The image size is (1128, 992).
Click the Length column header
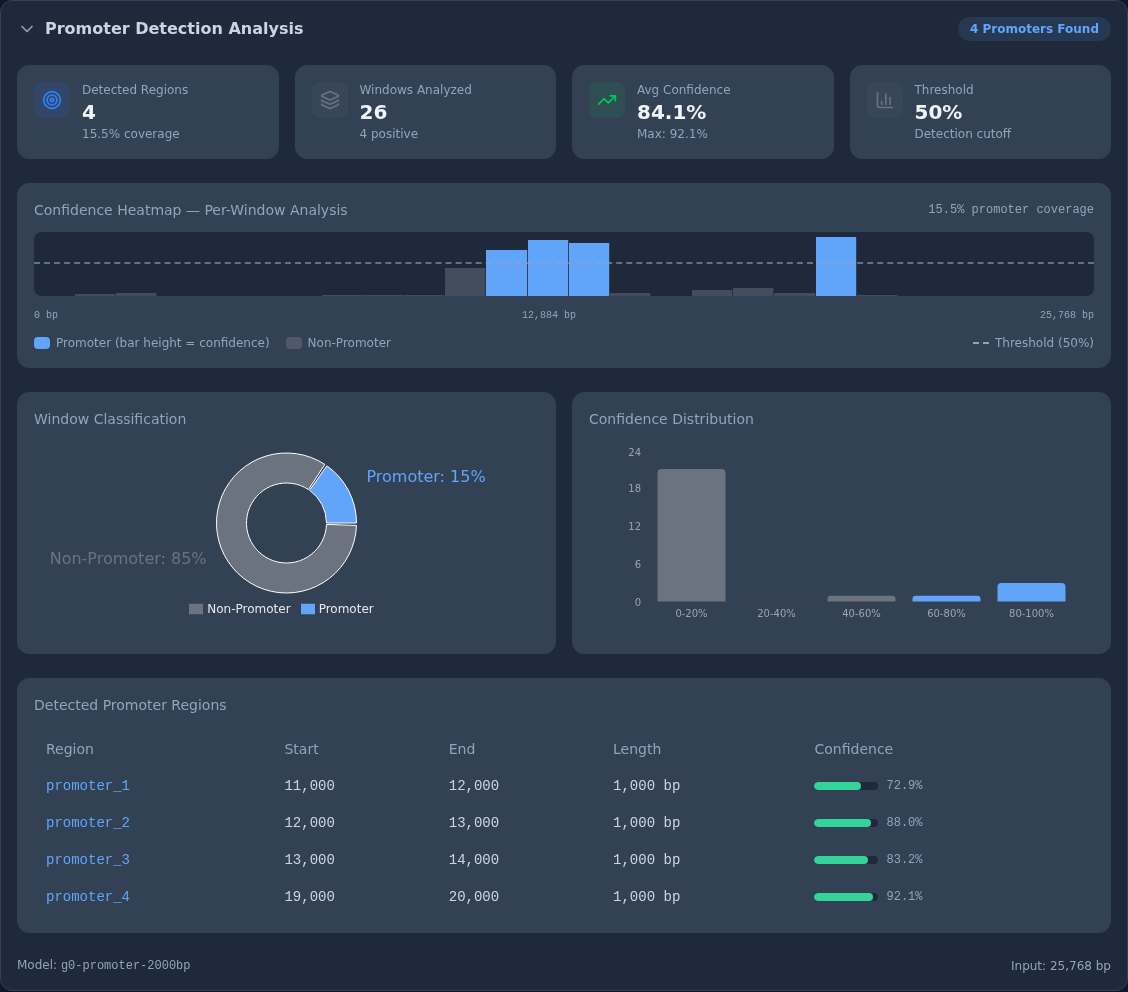point(637,749)
